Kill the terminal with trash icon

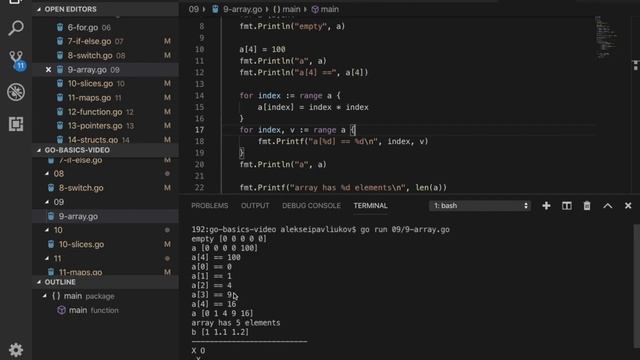tap(587, 206)
